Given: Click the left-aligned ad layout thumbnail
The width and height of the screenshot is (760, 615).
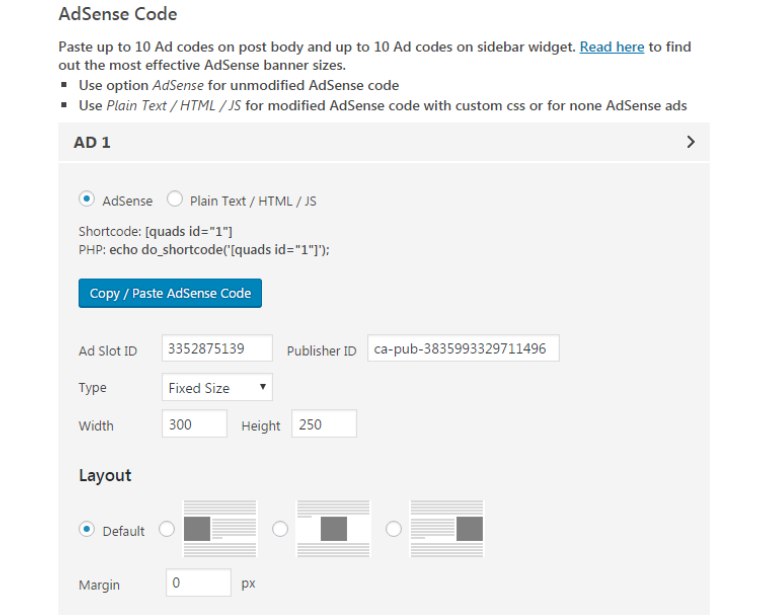Looking at the screenshot, I should click(x=220, y=529).
